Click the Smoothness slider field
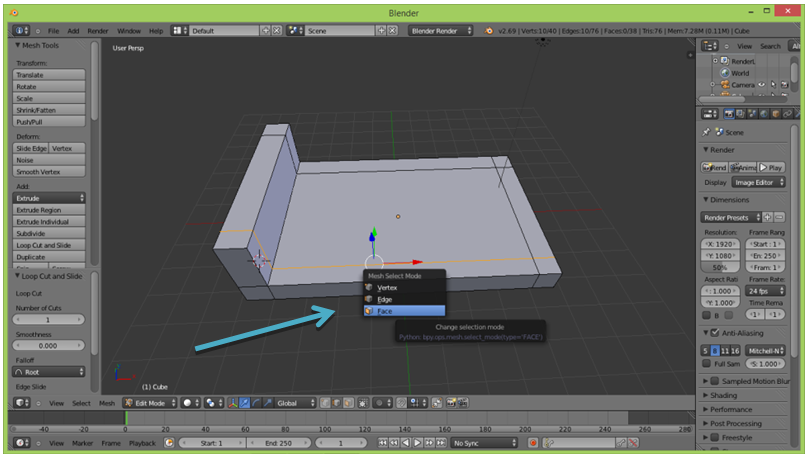This screenshot has height=454, width=808. pos(49,345)
